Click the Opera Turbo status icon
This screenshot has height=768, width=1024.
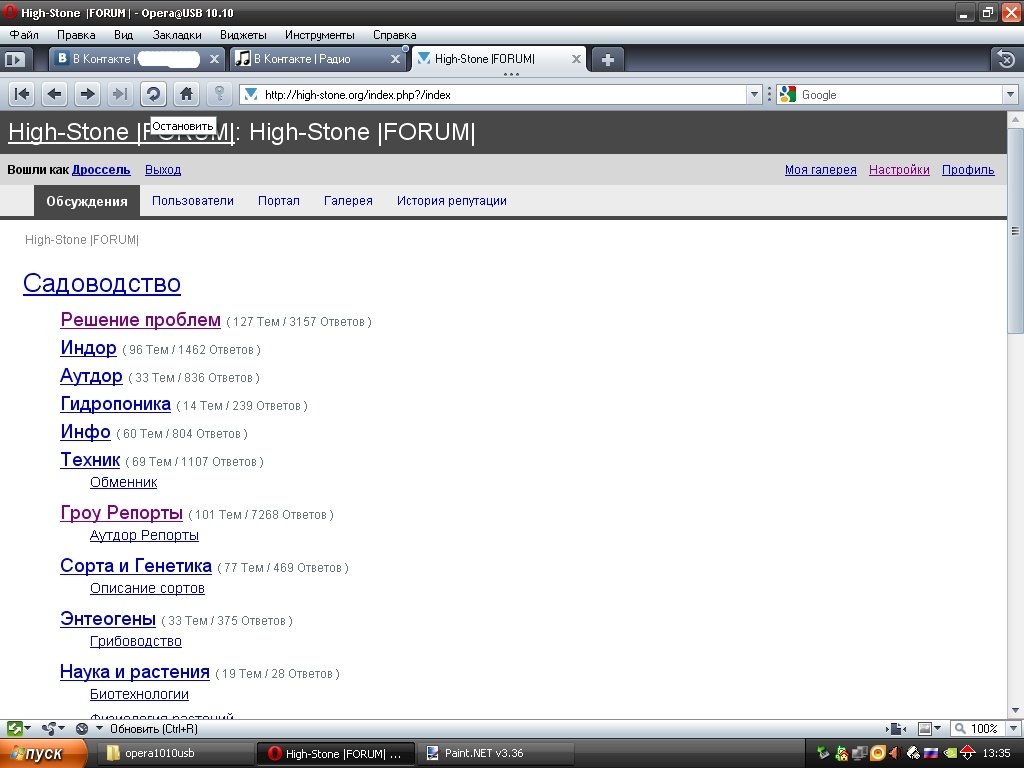pyautogui.click(x=82, y=728)
